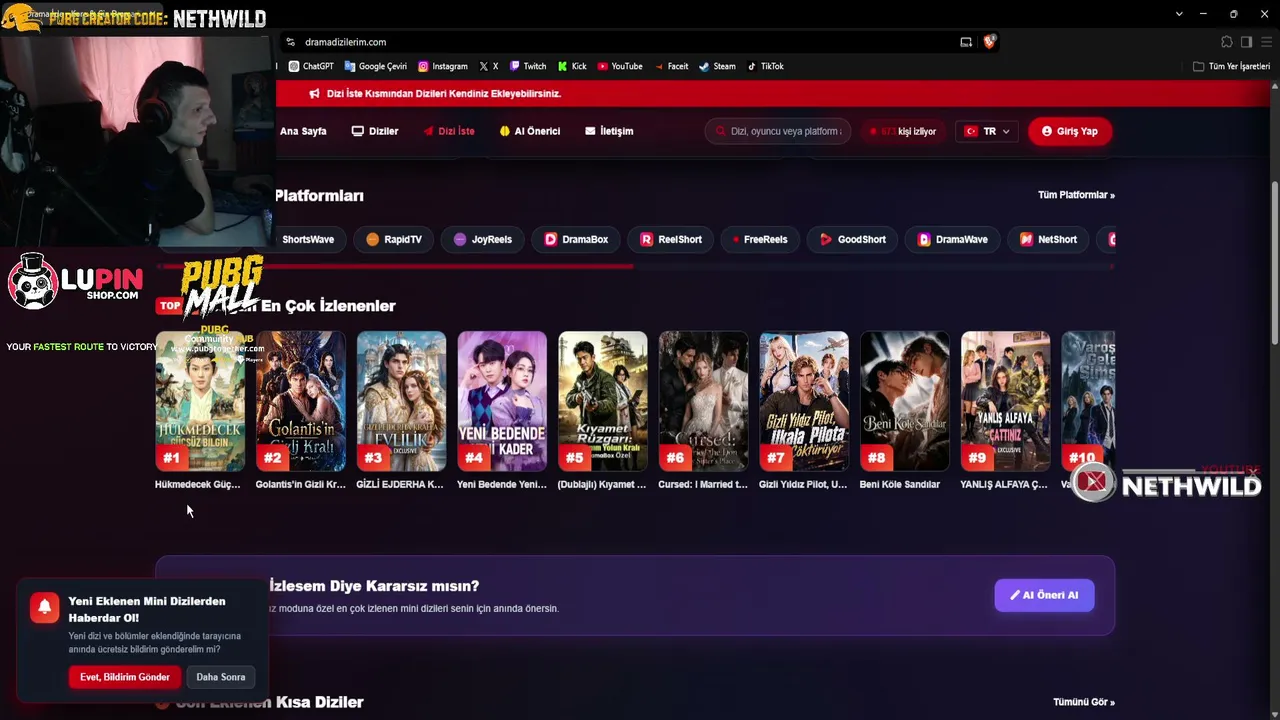Open the #8 Beni Köle Sandılar poster

(905, 401)
